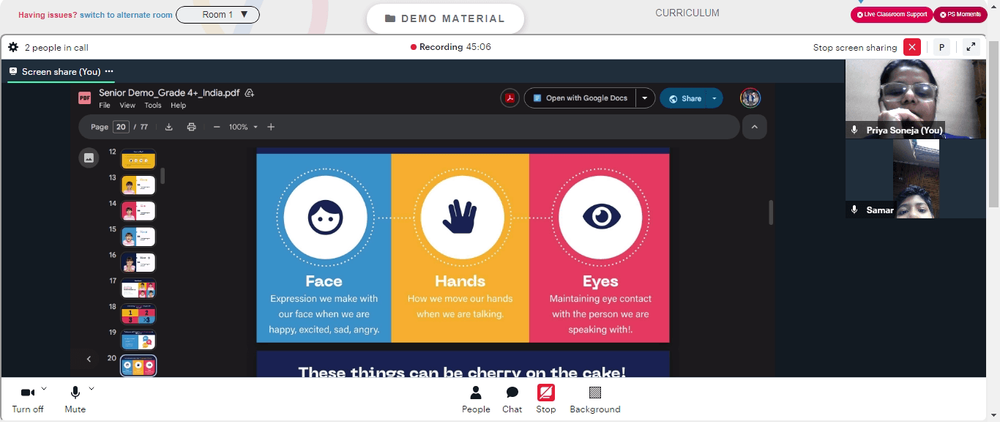This screenshot has width=1000, height=422.
Task: Stop sharing via the Stop button
Action: (546, 400)
